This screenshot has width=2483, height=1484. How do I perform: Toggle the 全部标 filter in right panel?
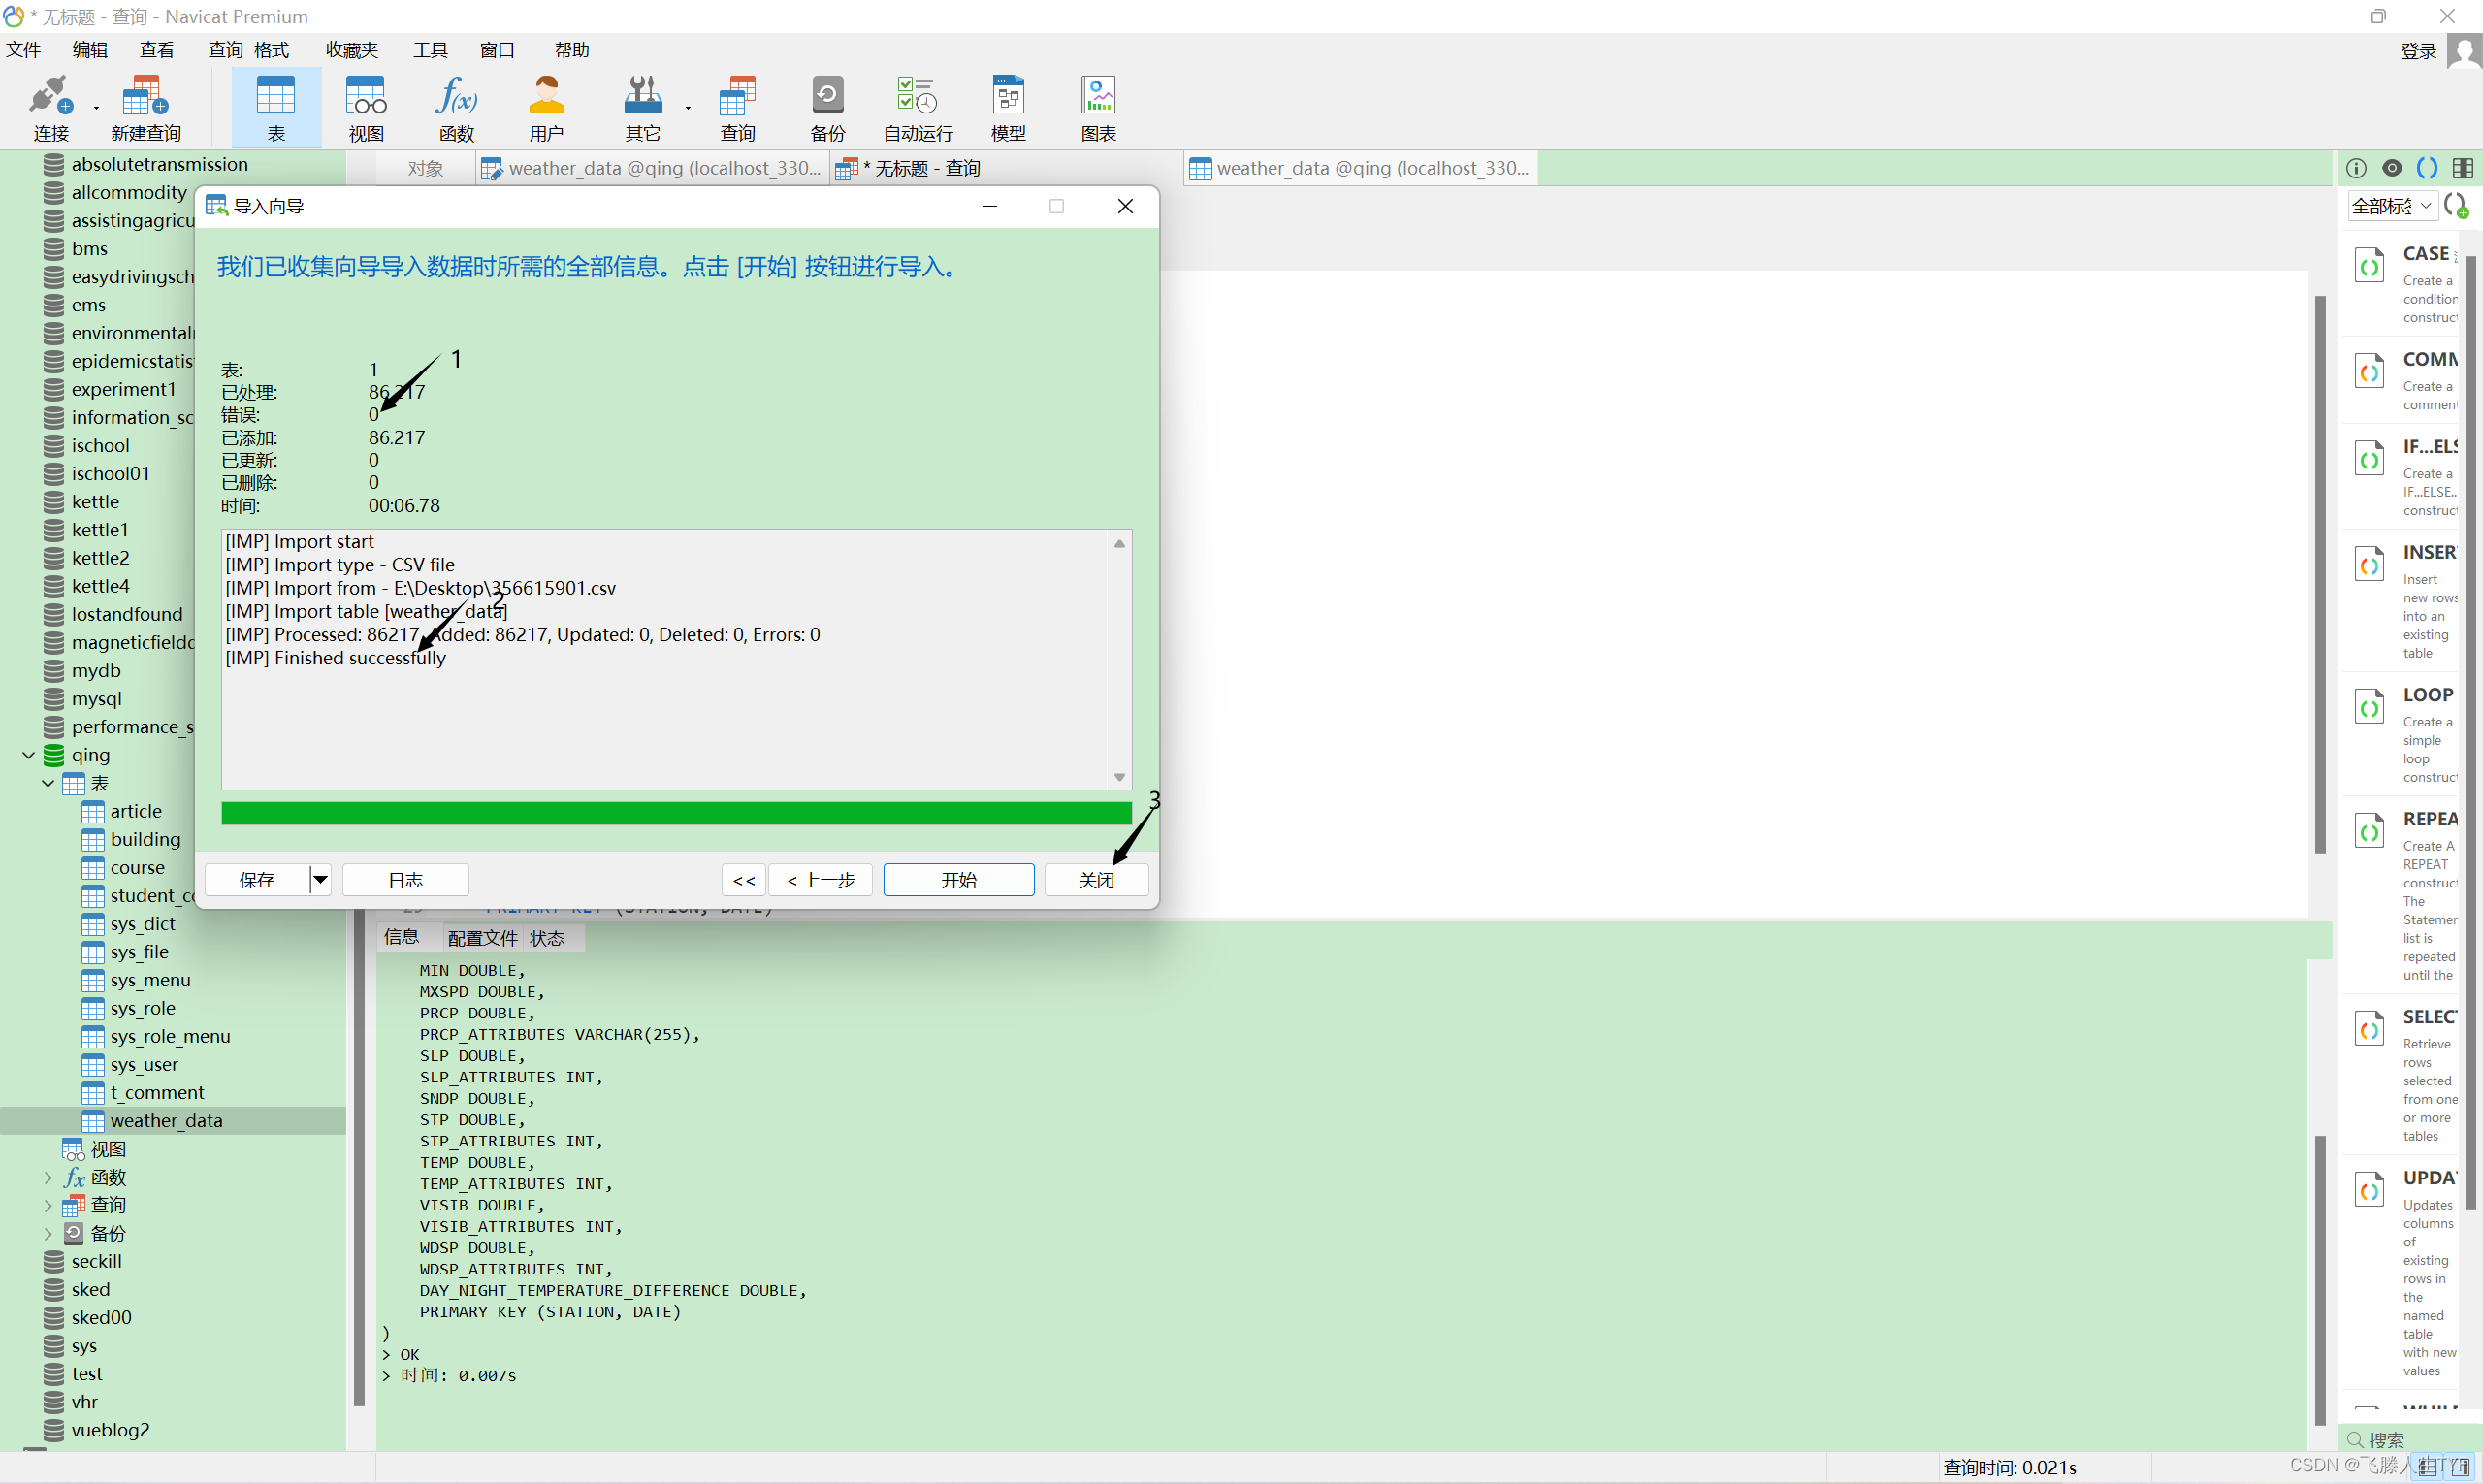click(x=2391, y=209)
